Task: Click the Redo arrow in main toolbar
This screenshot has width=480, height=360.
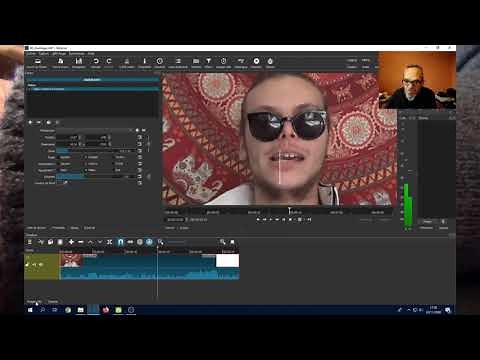Action: [109, 61]
